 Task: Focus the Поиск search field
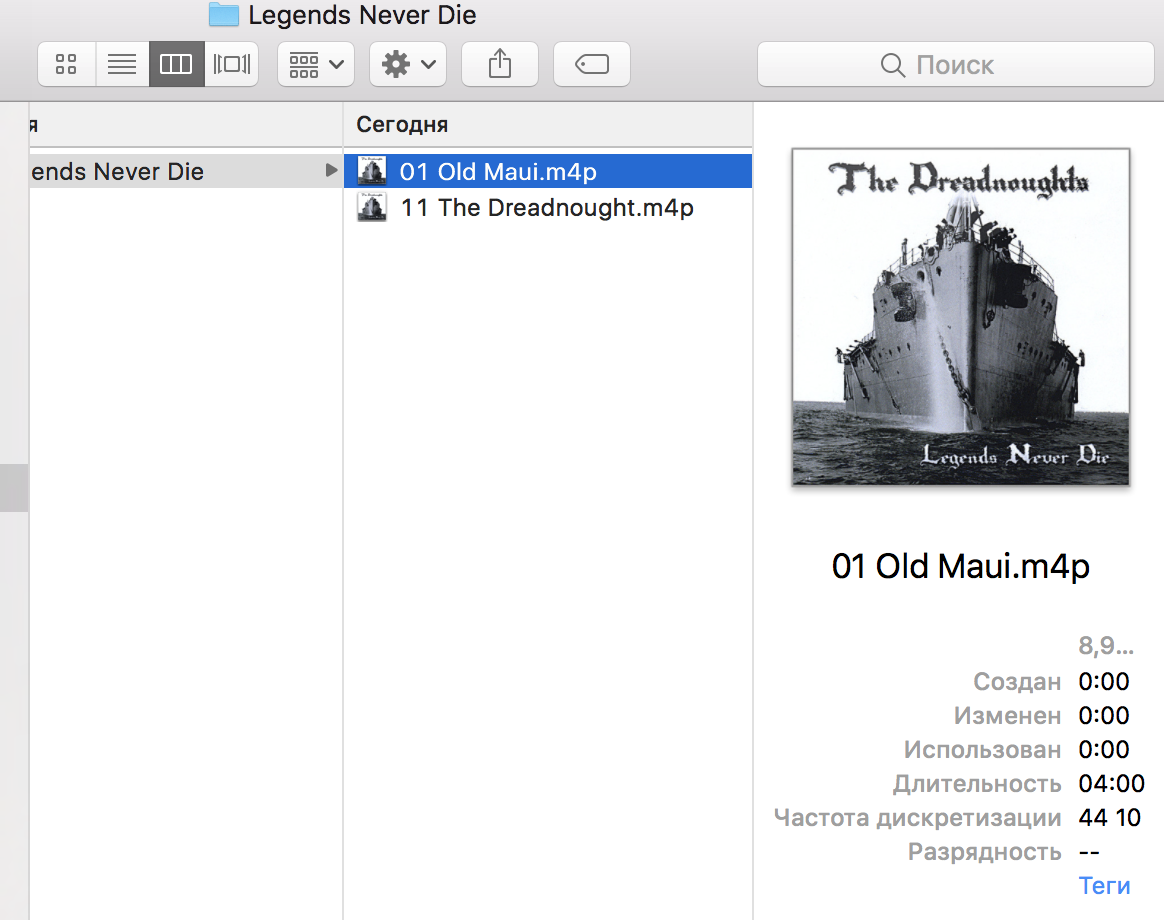click(x=955, y=65)
